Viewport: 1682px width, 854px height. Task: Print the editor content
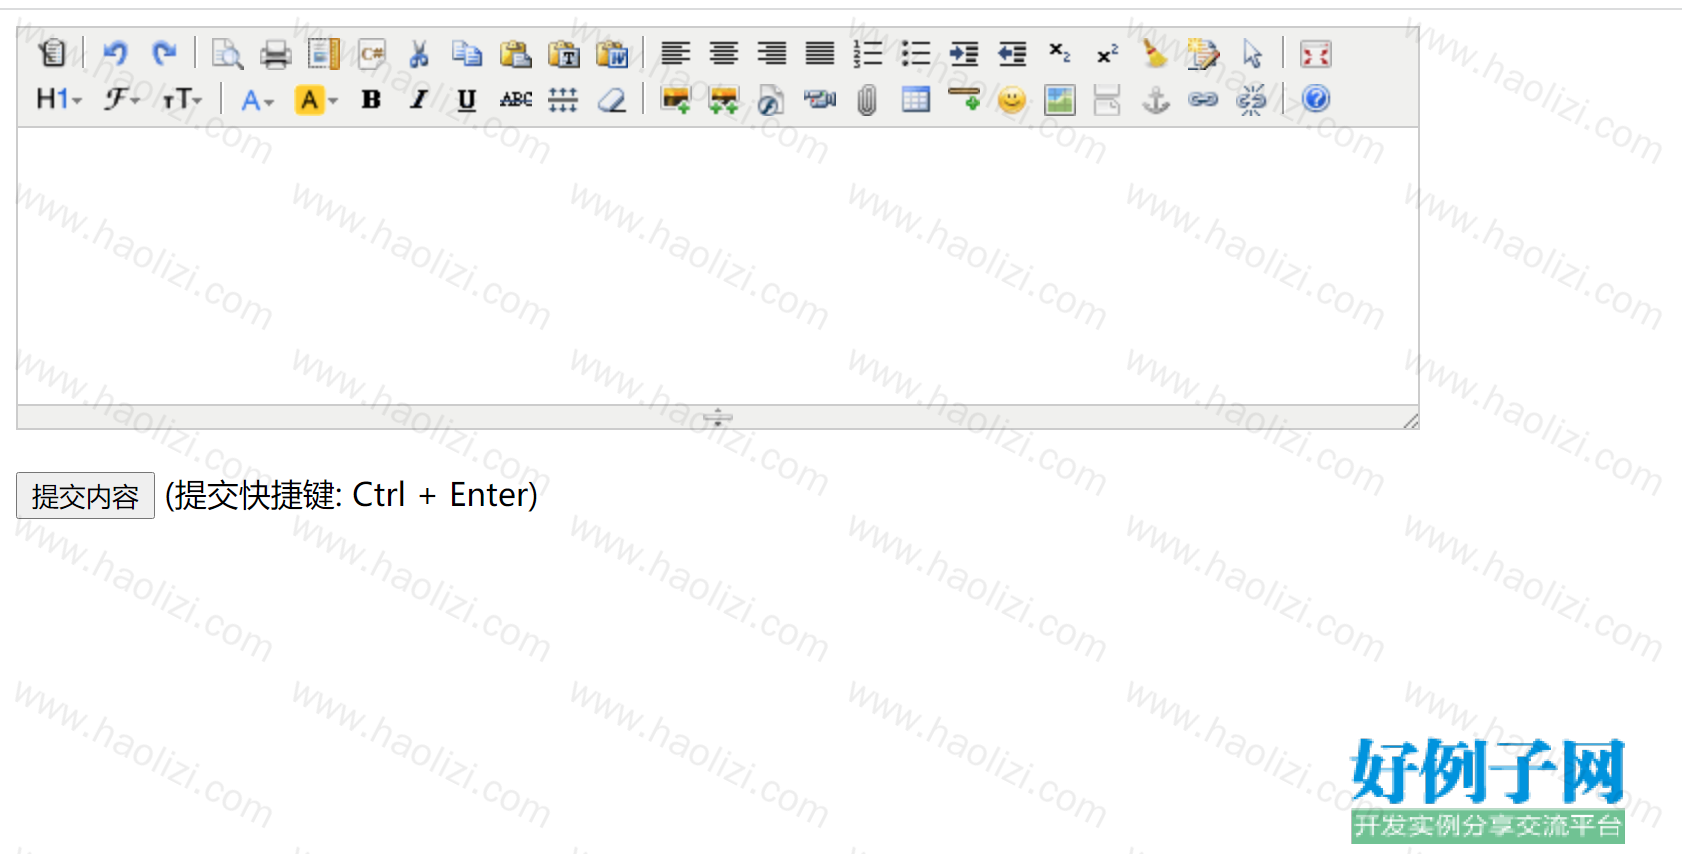[276, 53]
